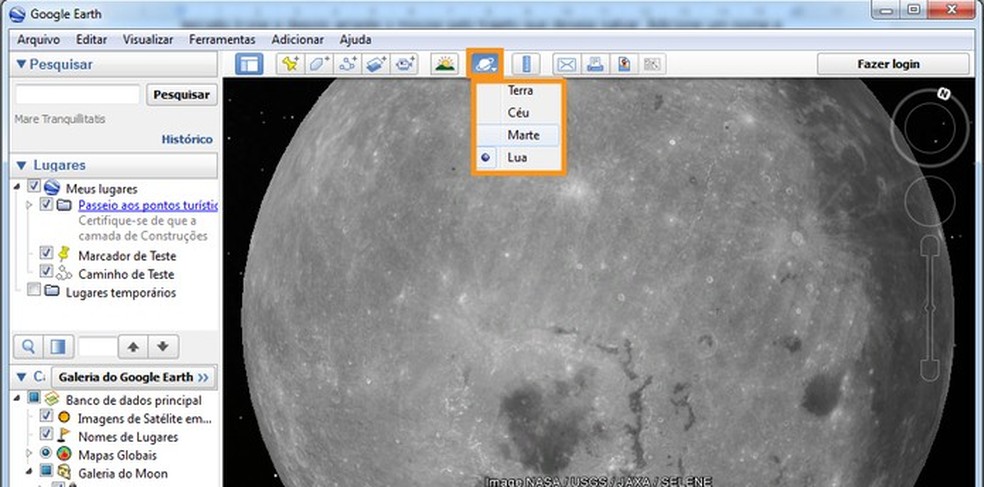Choose Lua in the planet menu

519,158
